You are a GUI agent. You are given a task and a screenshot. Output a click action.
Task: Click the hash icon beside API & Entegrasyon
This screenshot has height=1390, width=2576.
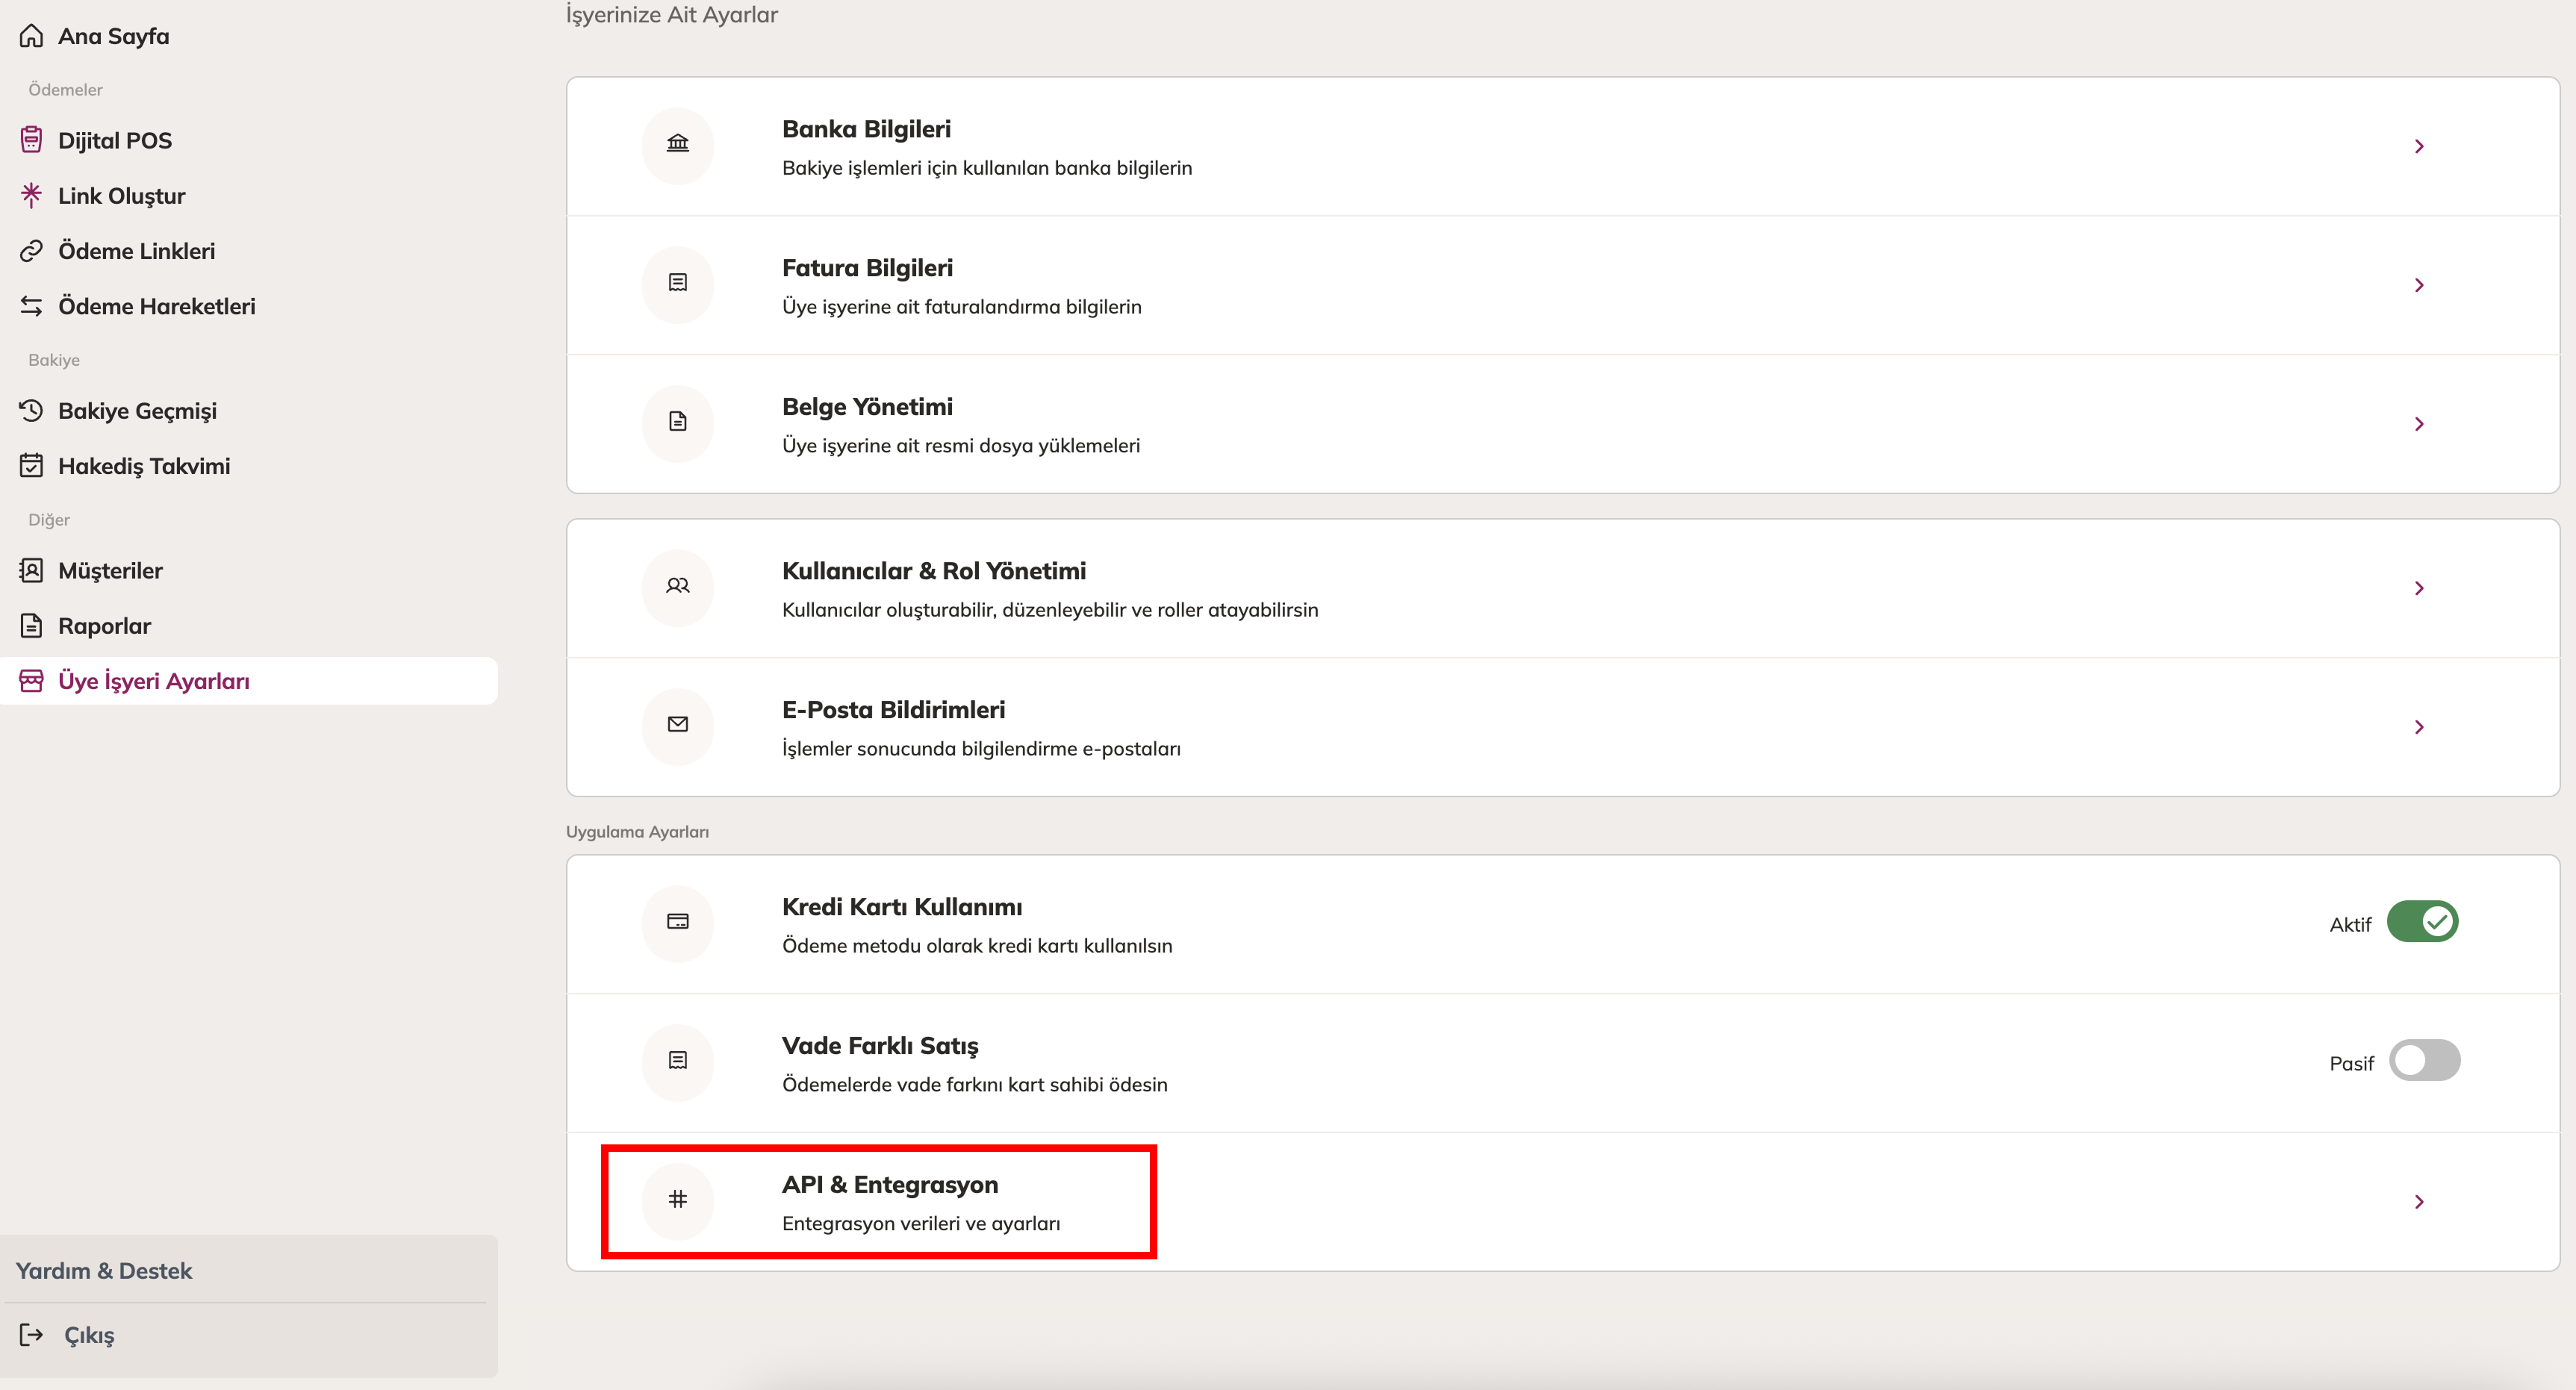[677, 1199]
